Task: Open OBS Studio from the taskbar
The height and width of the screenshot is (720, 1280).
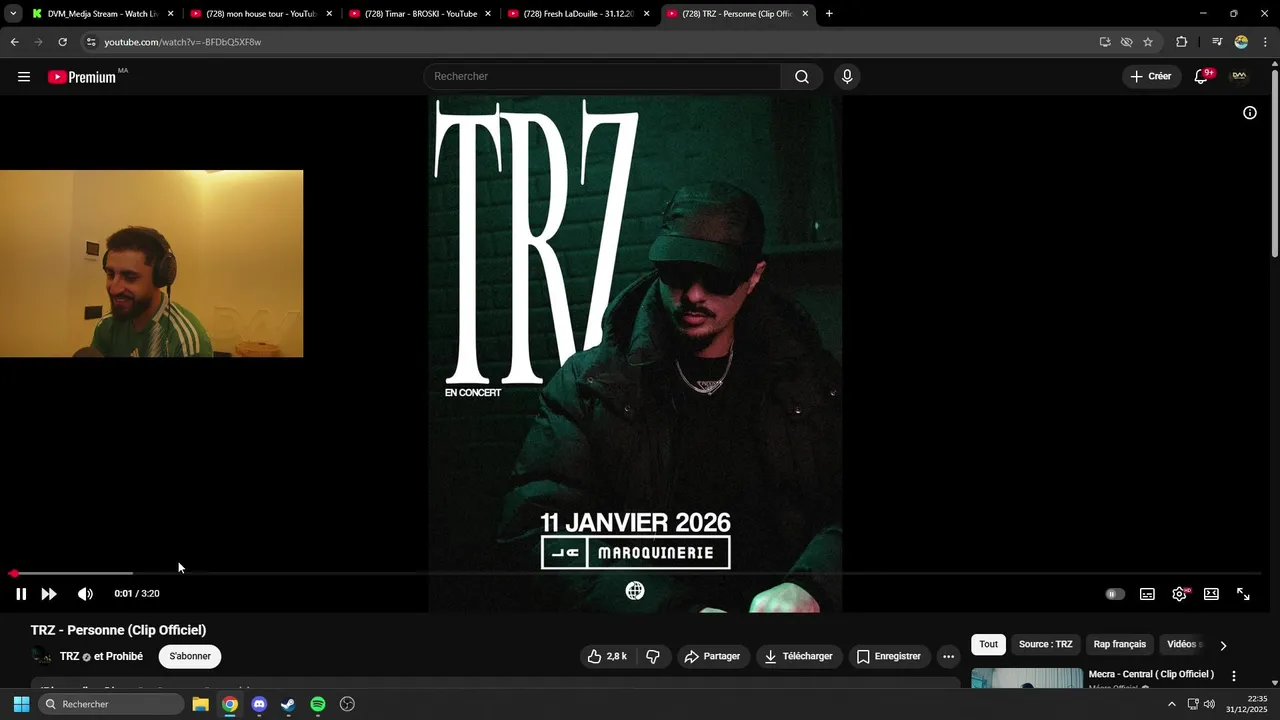Action: coord(347,704)
